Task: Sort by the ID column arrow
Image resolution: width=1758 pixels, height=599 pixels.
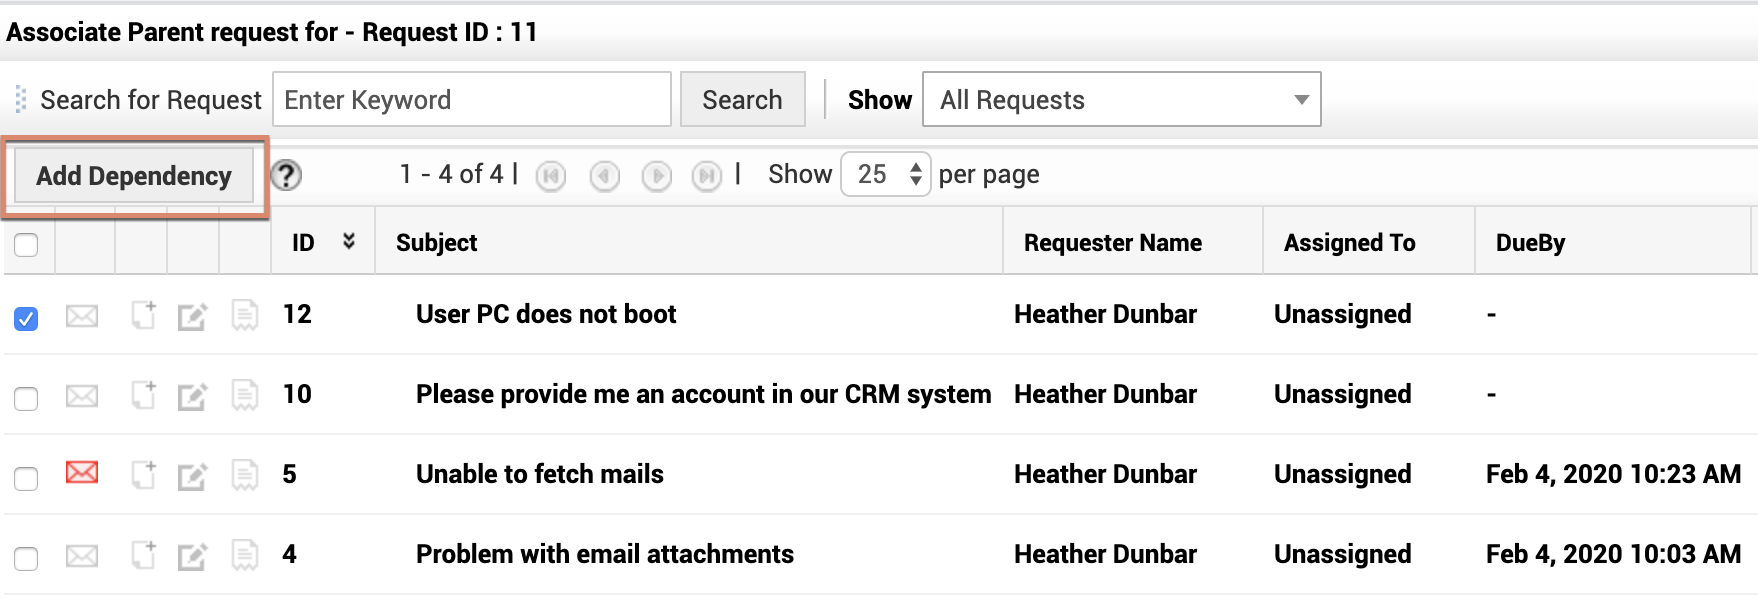Action: coord(349,241)
